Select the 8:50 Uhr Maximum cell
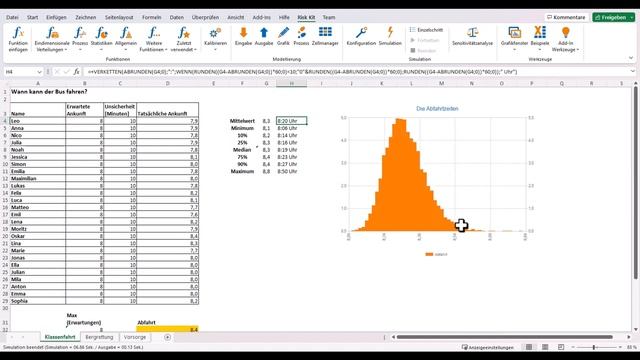This screenshot has height=360, width=640. click(291, 171)
